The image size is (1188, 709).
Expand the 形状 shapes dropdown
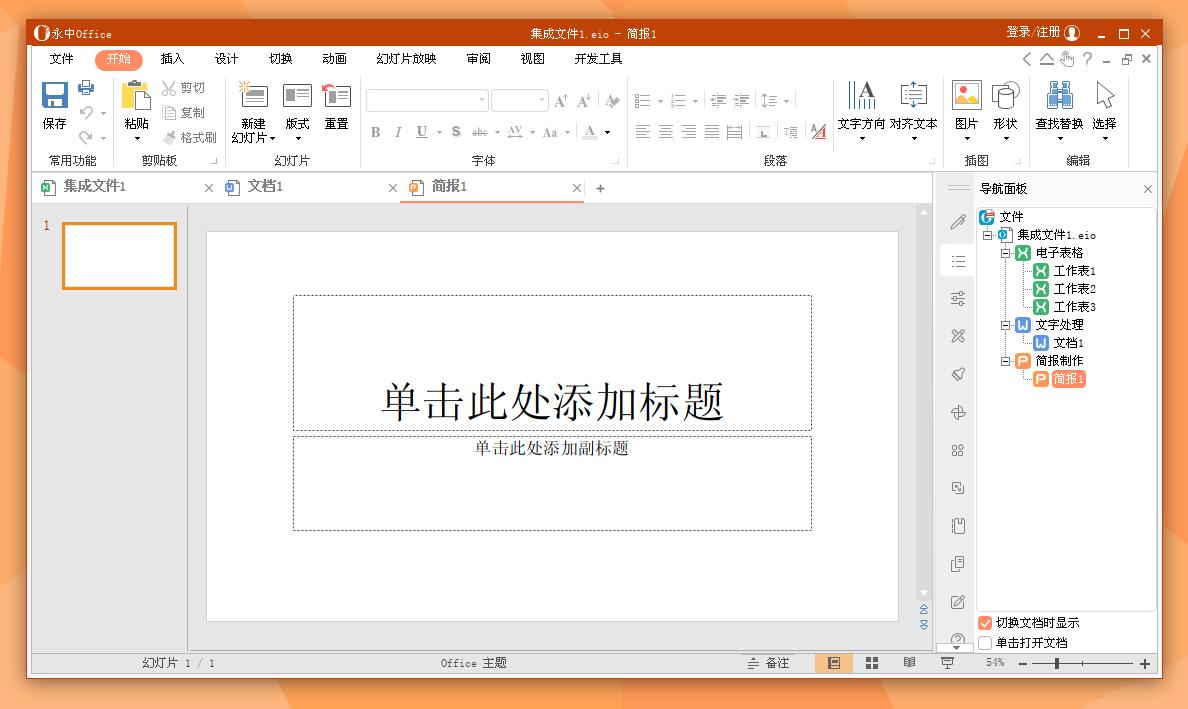(x=1005, y=139)
